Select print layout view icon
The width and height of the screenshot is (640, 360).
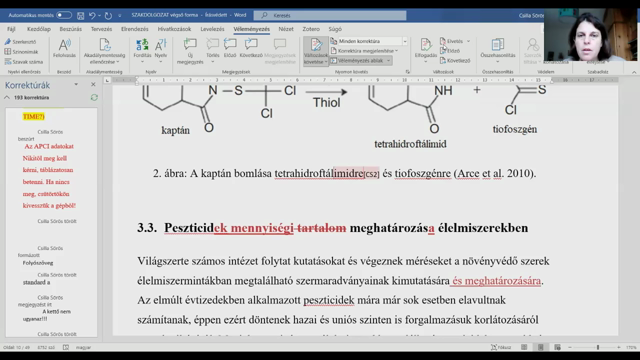(540, 347)
